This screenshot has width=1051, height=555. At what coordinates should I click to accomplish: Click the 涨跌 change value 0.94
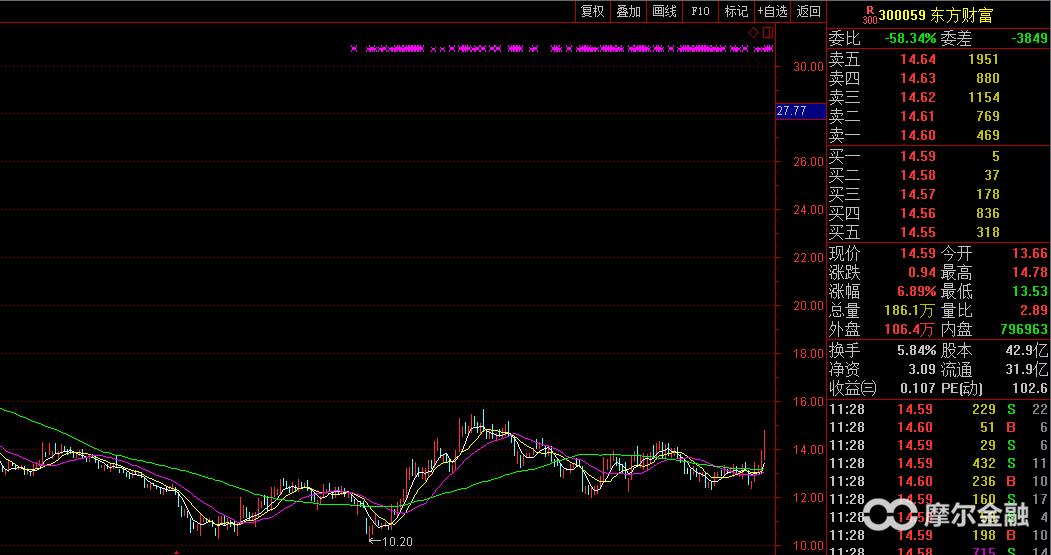[922, 272]
